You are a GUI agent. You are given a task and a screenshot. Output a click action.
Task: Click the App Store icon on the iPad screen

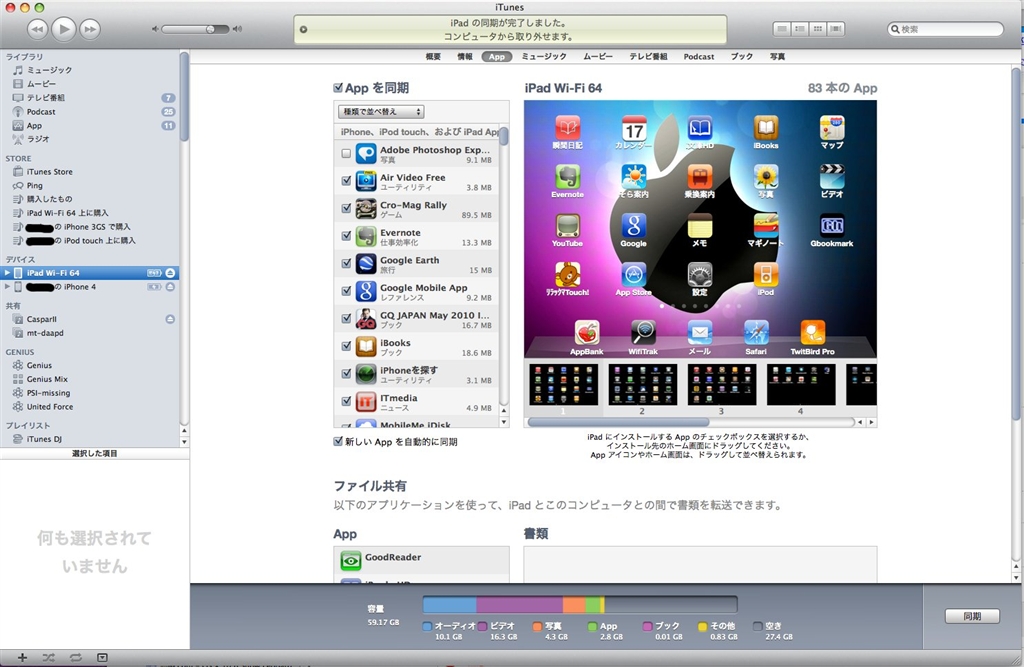[633, 276]
